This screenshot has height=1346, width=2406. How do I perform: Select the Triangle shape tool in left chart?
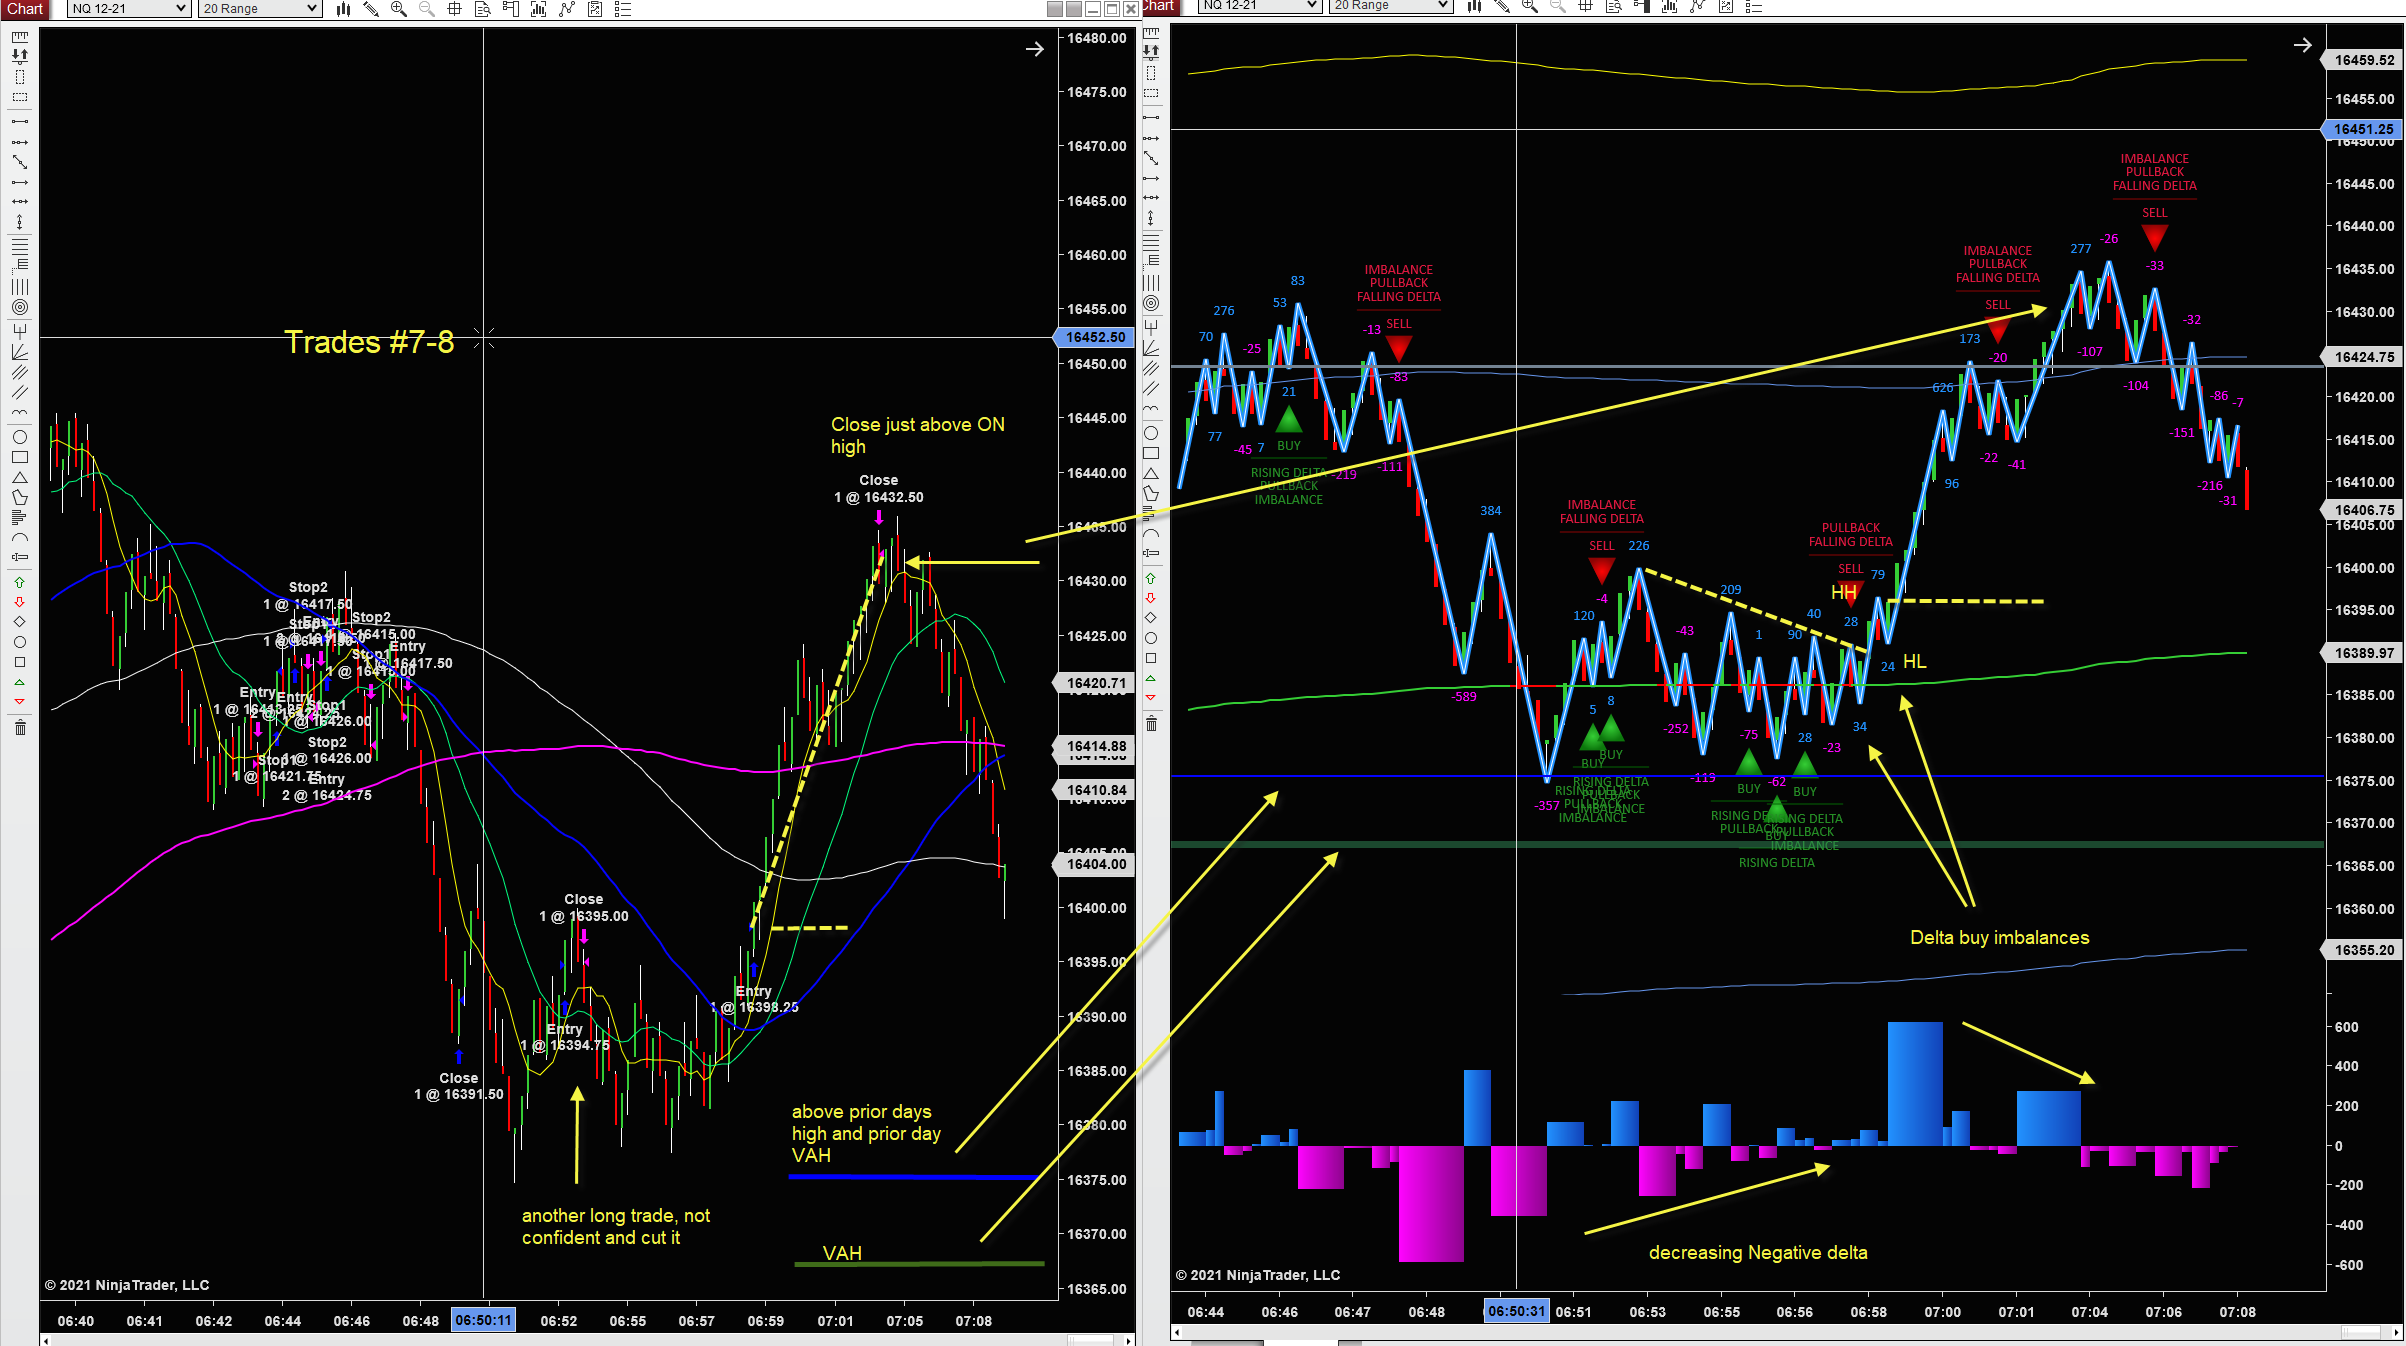pyautogui.click(x=19, y=477)
